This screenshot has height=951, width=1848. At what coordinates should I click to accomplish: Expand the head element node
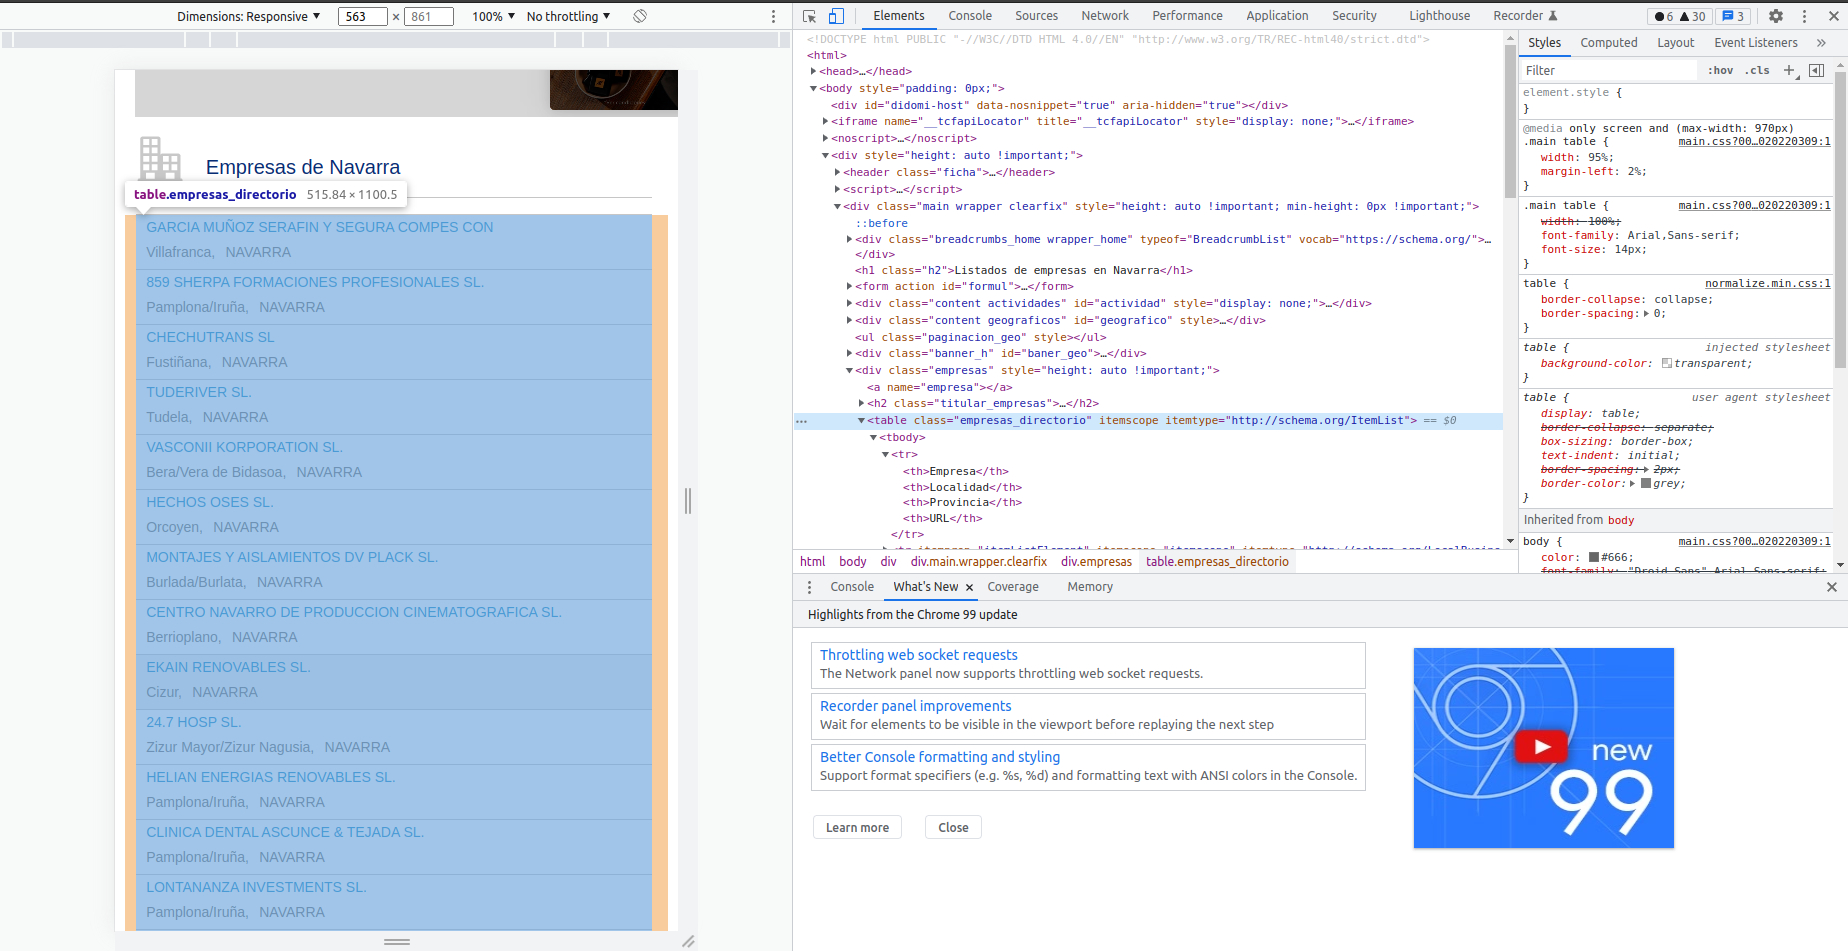click(814, 72)
